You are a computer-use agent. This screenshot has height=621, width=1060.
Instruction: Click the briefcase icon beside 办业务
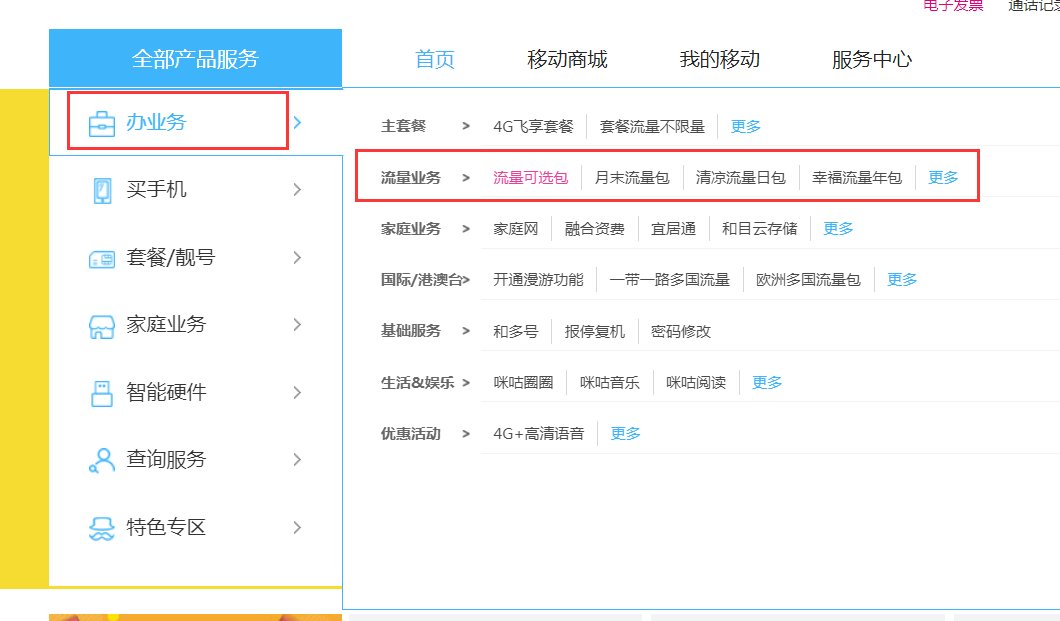pos(101,124)
